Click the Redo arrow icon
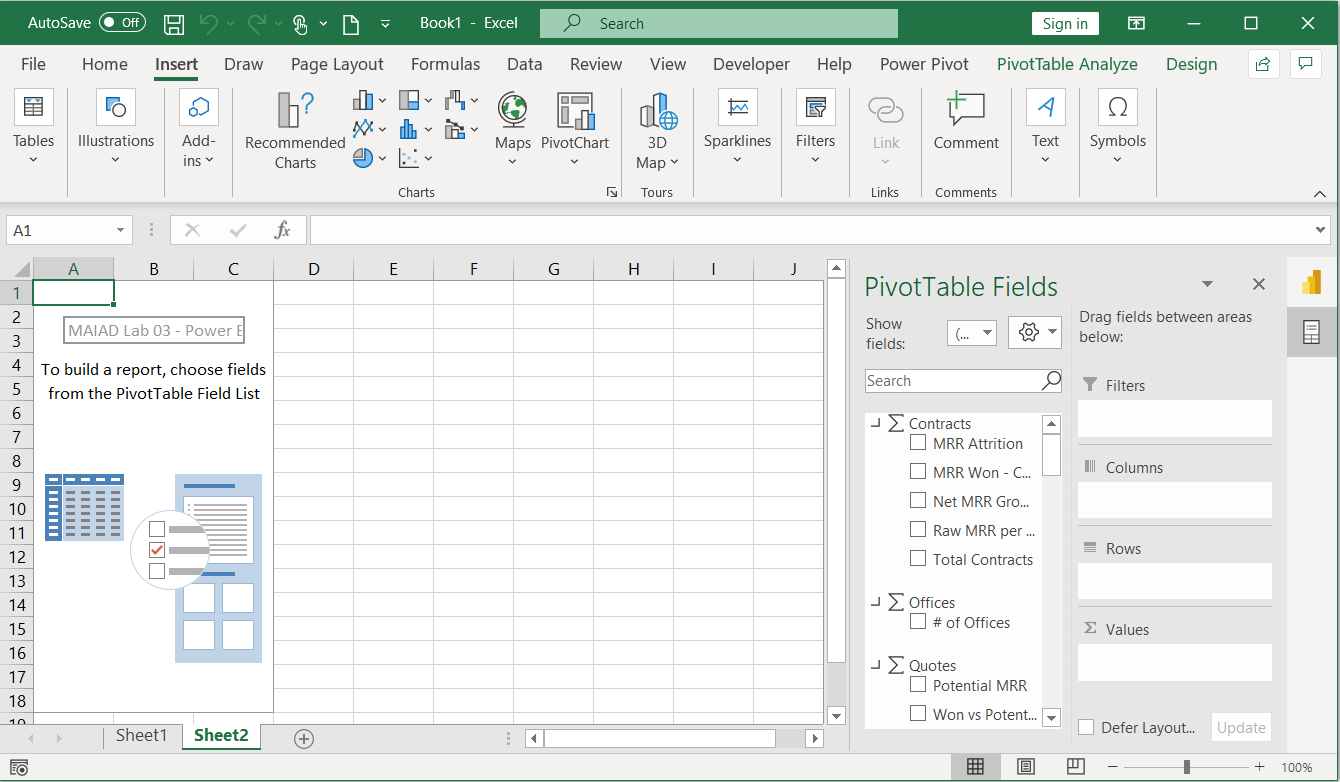The height and width of the screenshot is (782, 1340). coord(256,23)
